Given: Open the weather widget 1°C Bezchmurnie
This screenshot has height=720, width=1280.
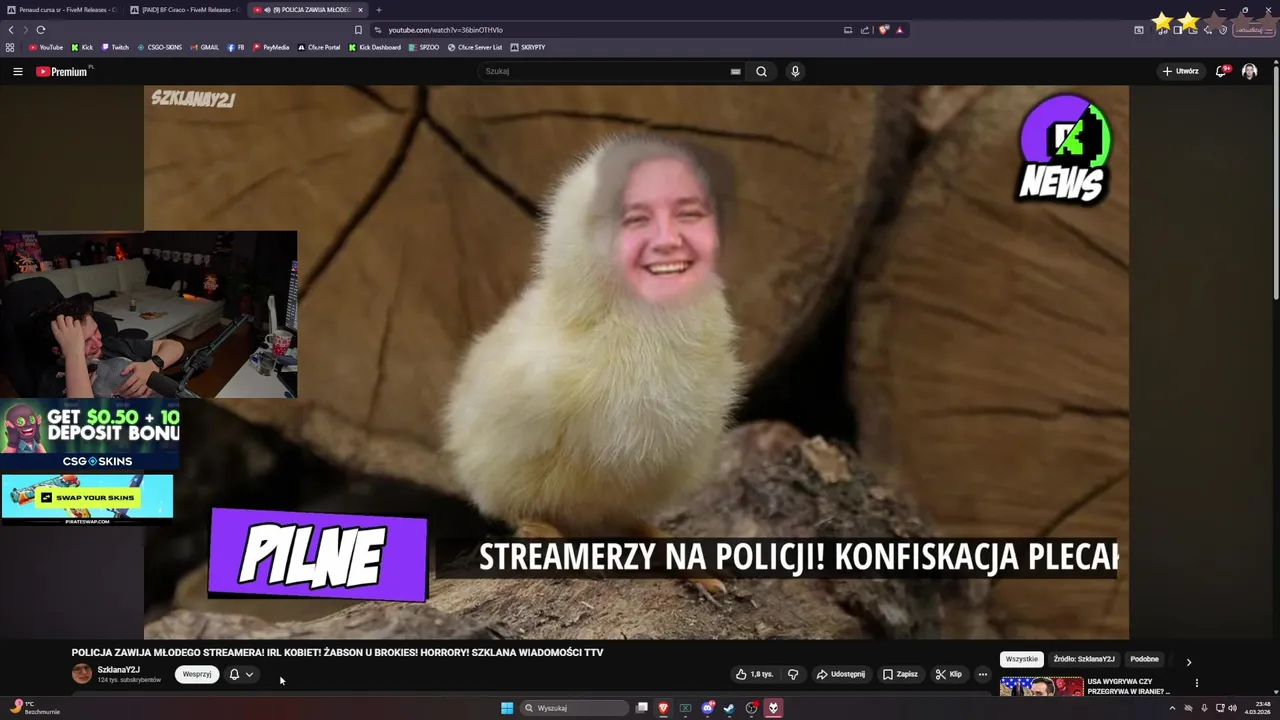Looking at the screenshot, I should (35, 707).
